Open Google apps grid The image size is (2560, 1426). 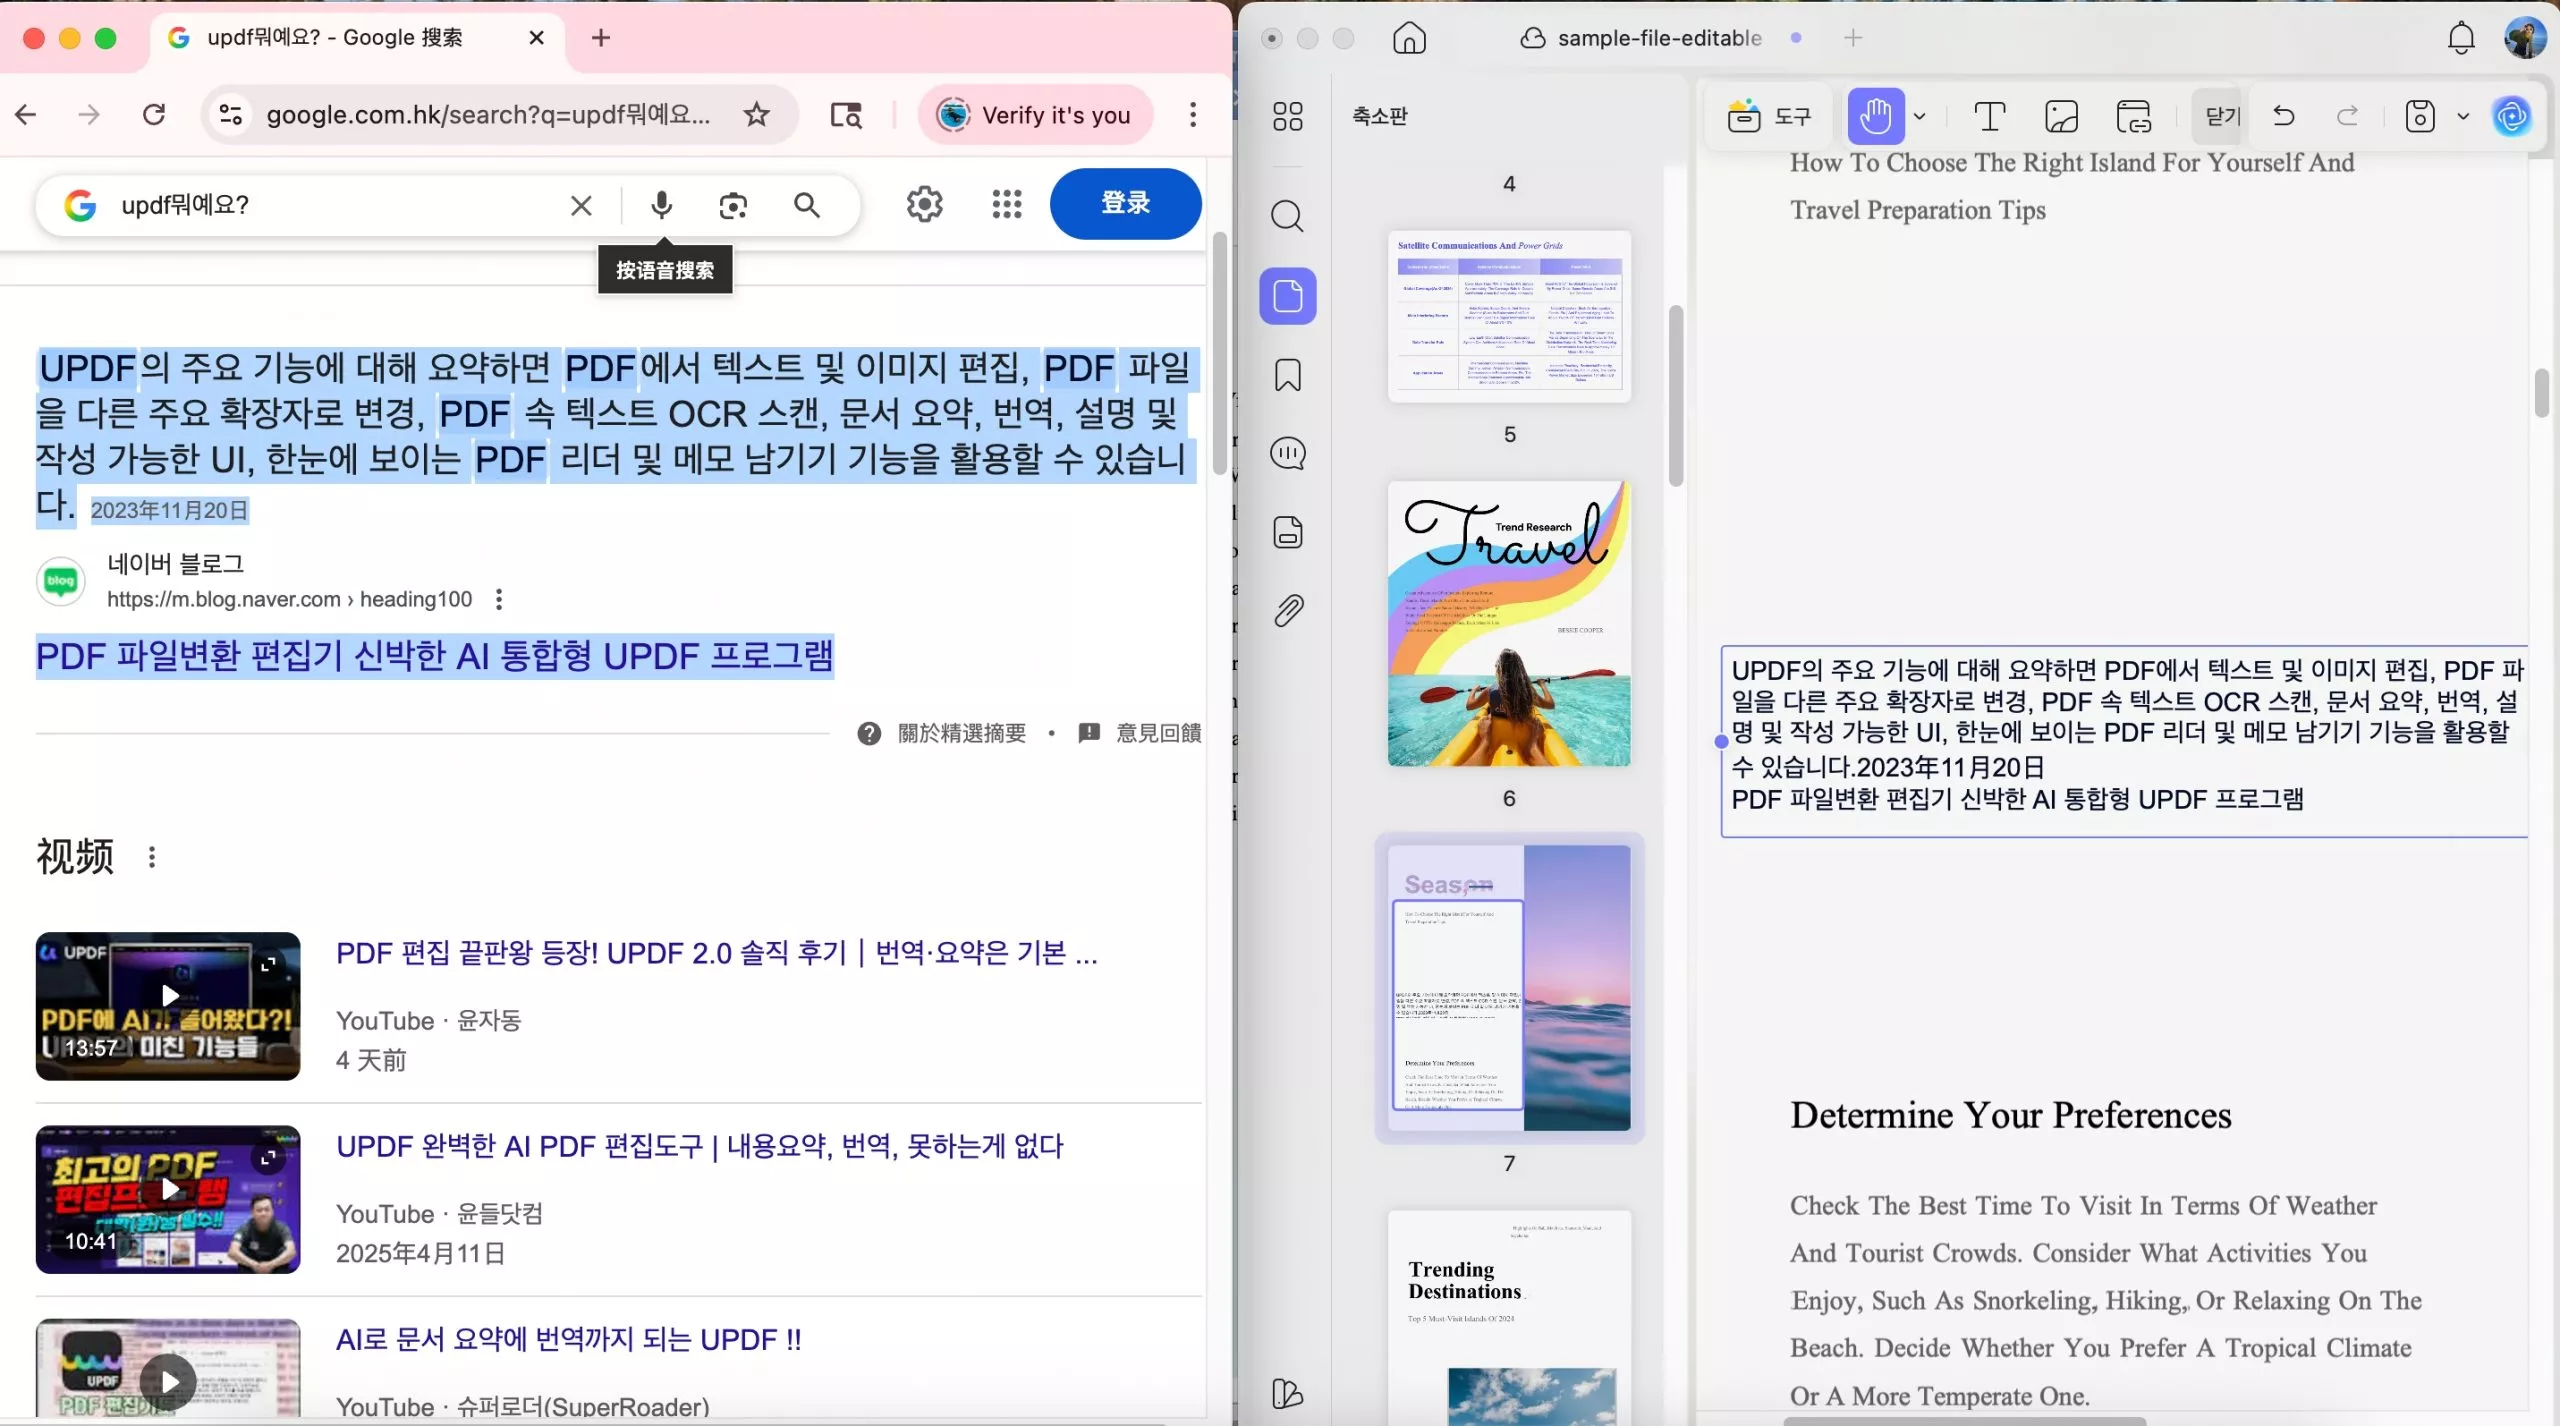tap(1007, 204)
